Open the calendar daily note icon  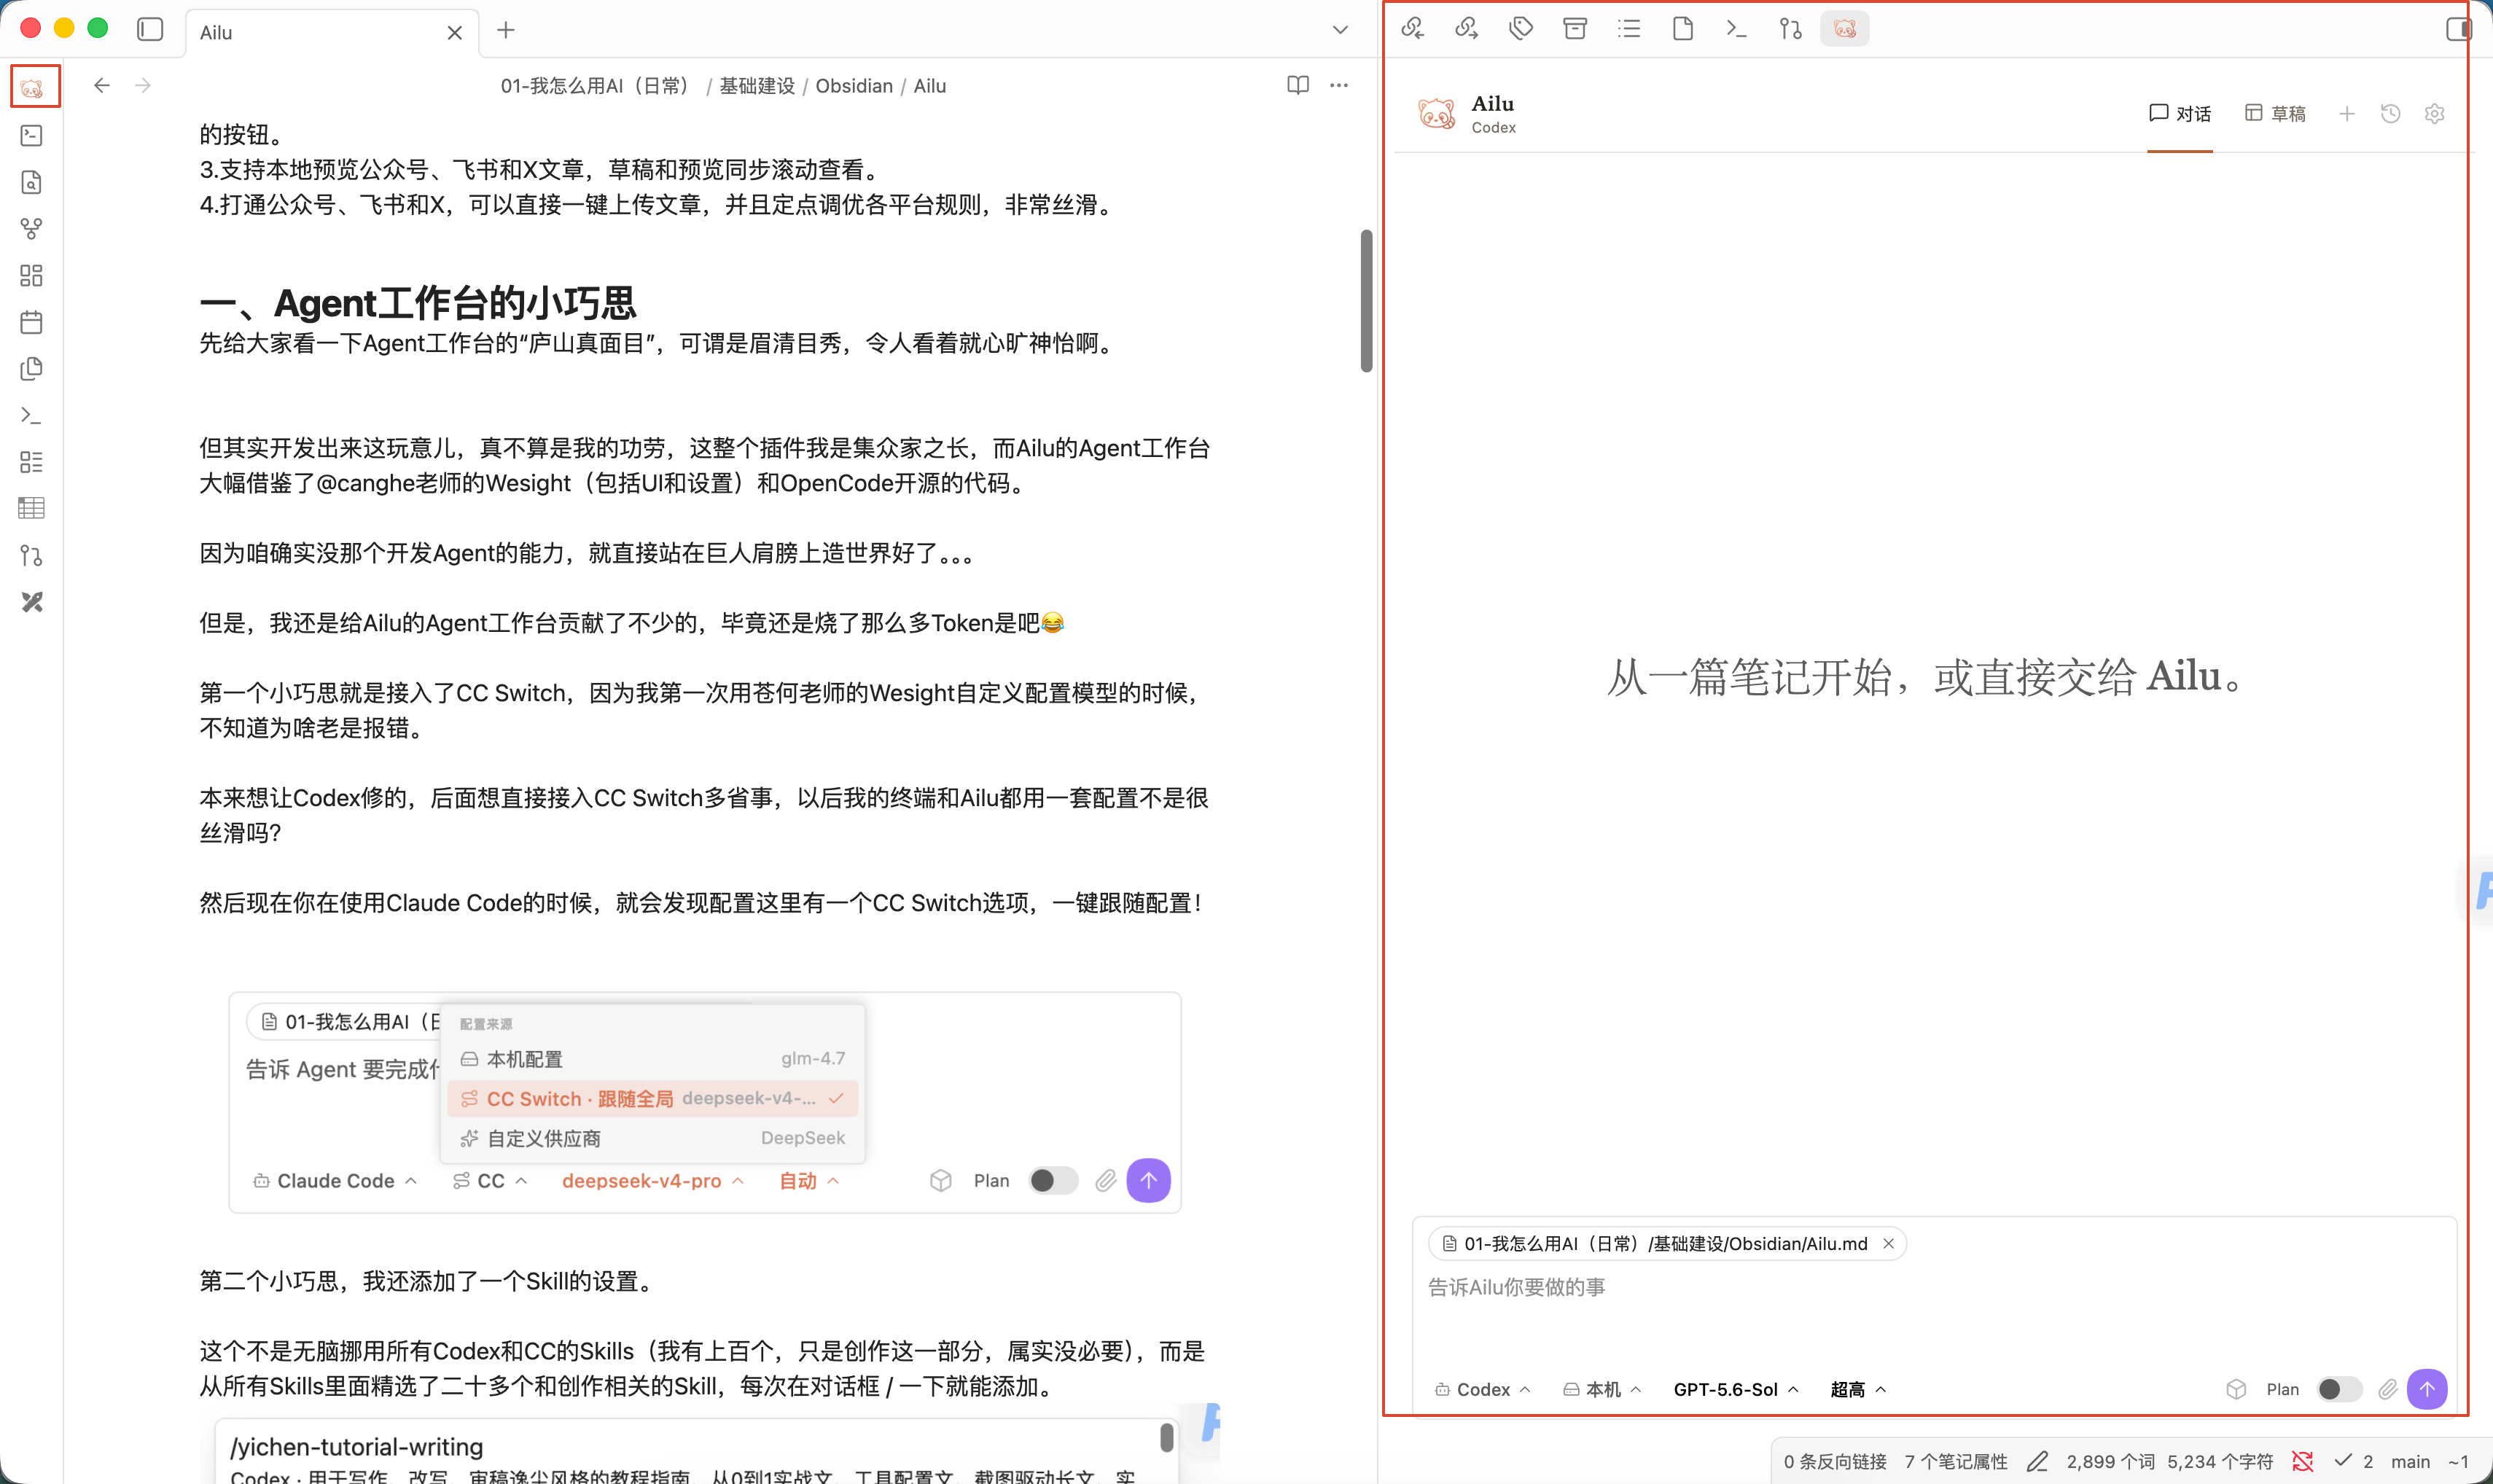[x=32, y=322]
